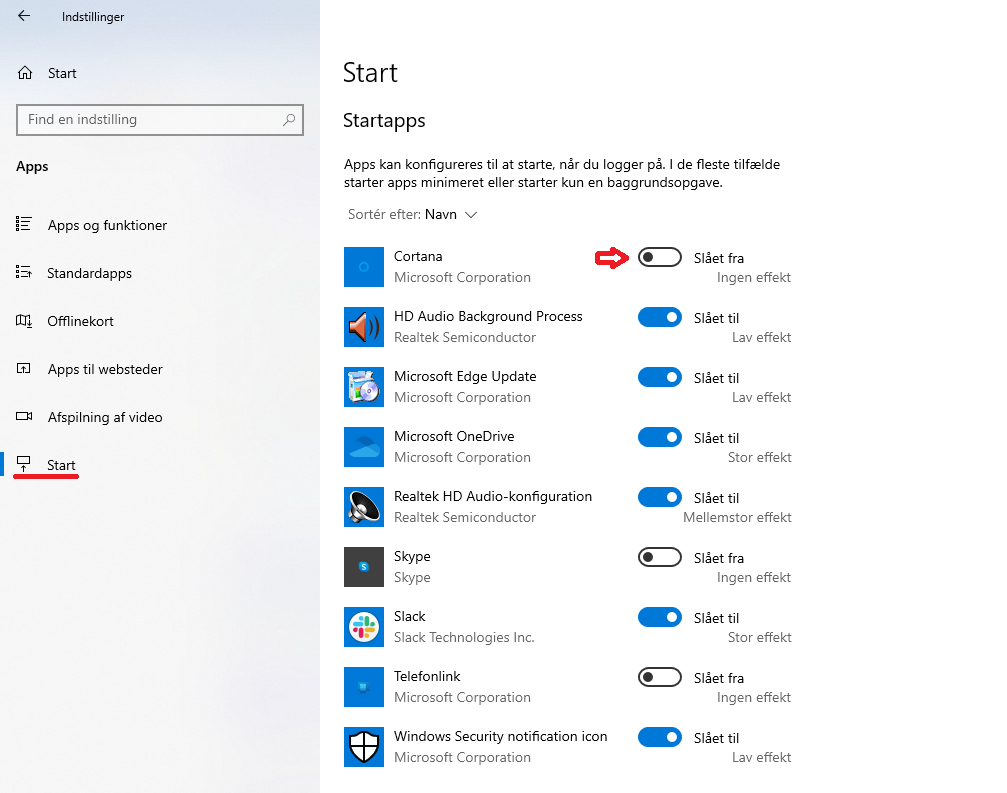Switch off Realtek HD Audio-konfiguration toggle

660,497
